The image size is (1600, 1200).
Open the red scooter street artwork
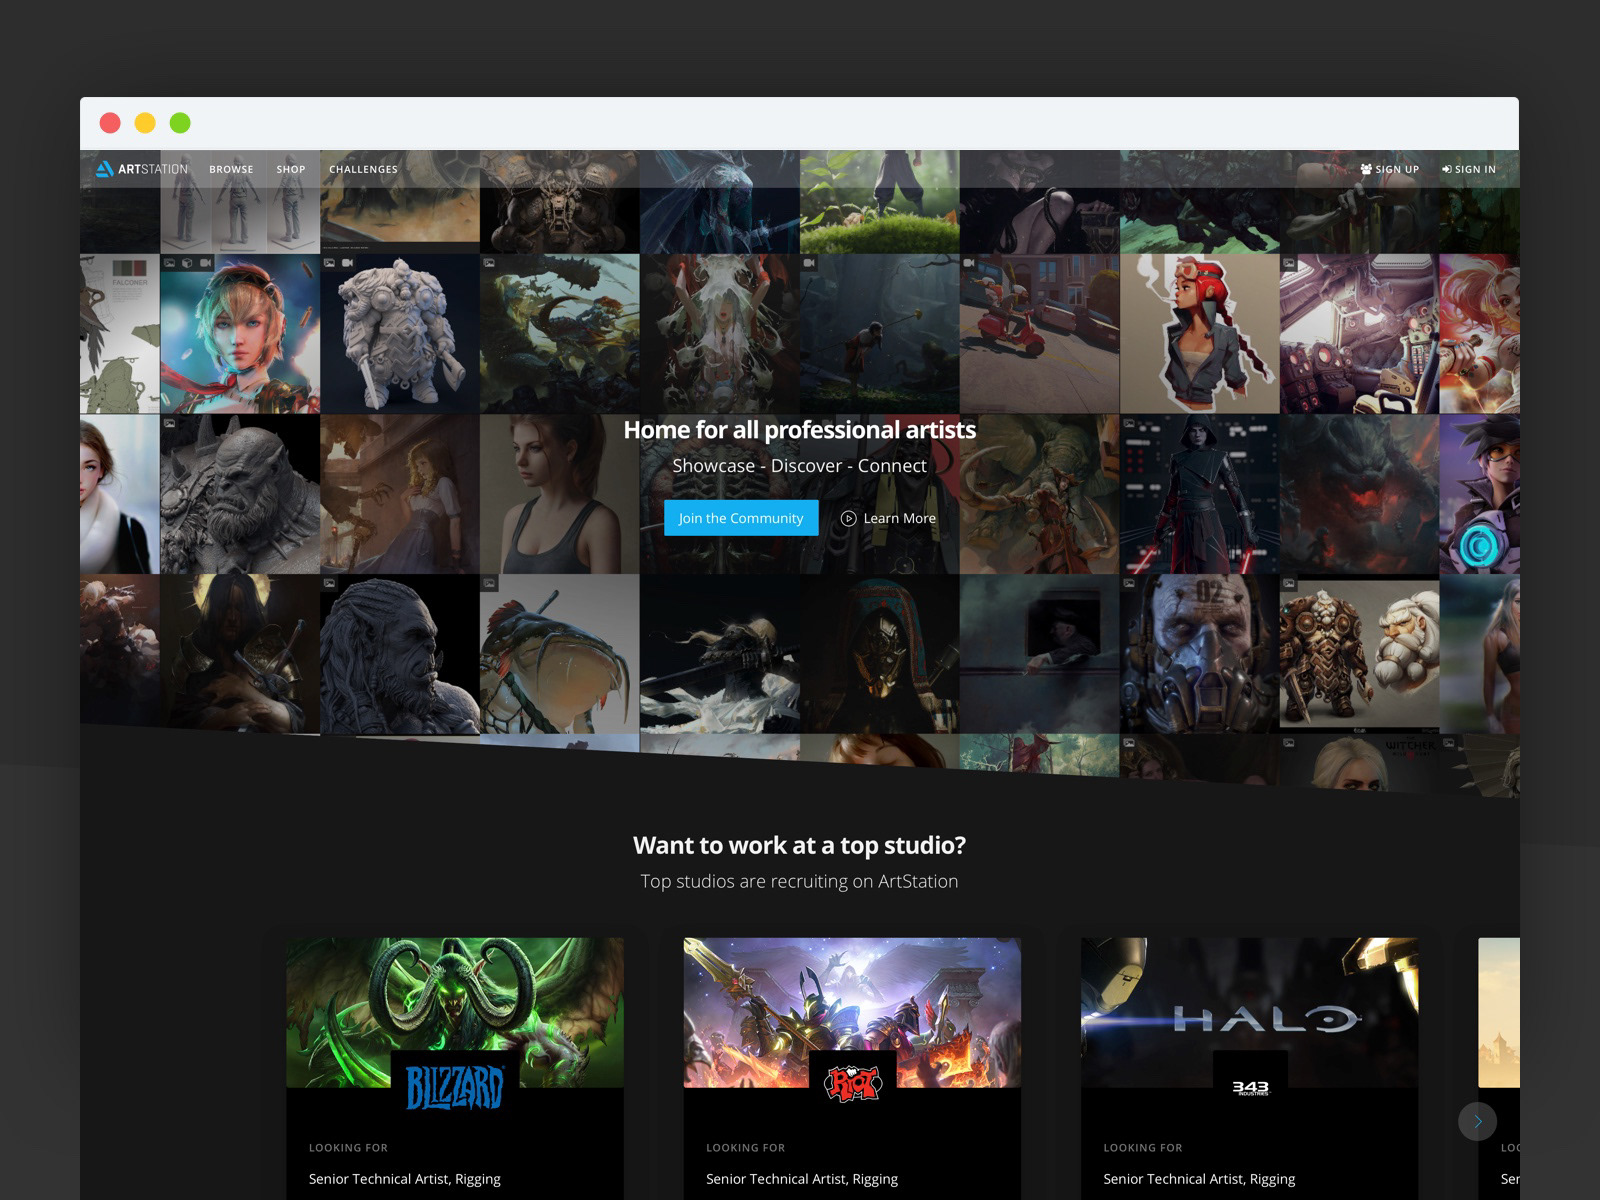(x=1039, y=334)
